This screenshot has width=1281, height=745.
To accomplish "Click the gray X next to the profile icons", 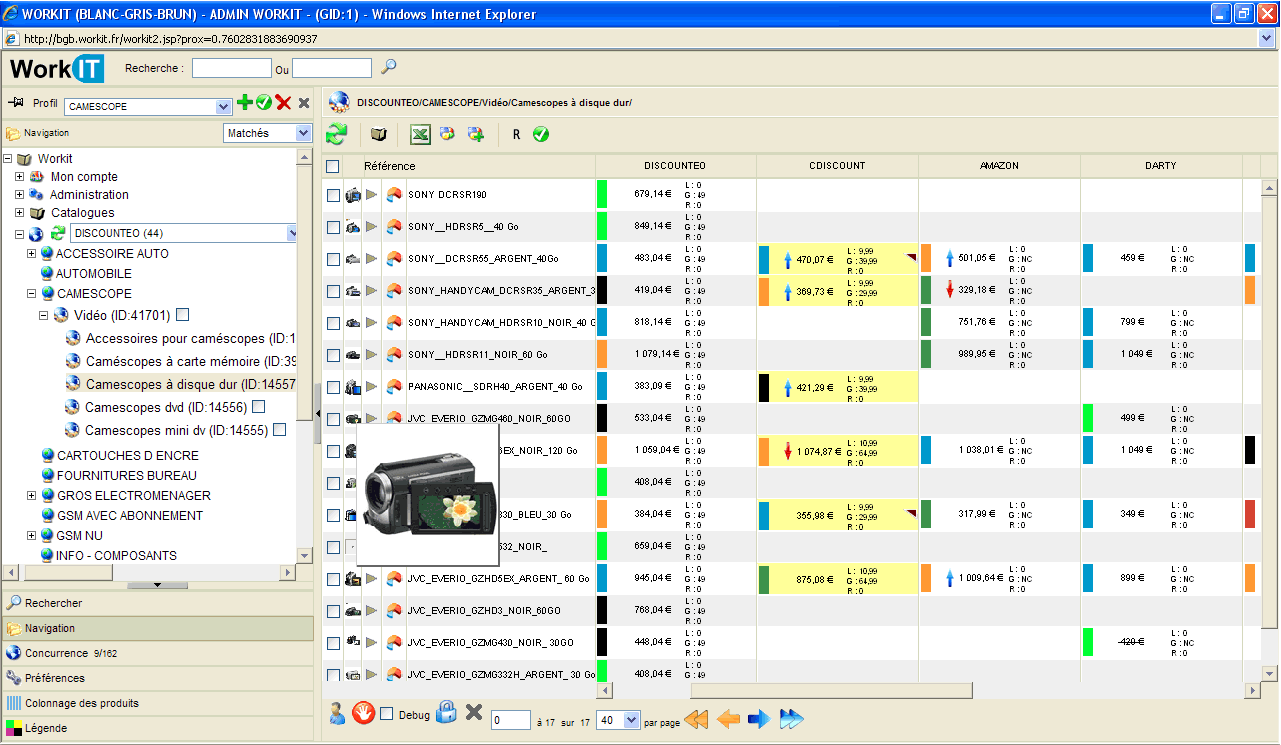I will point(304,103).
